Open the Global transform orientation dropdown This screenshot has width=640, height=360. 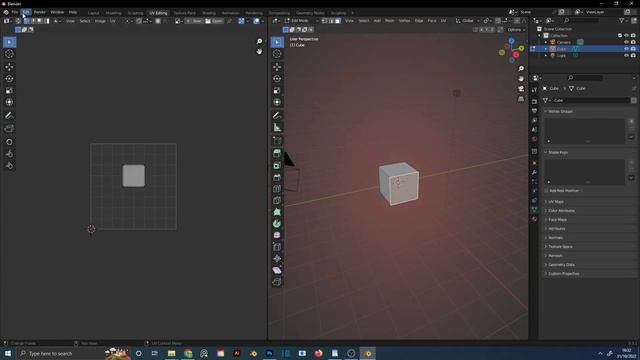(468, 21)
